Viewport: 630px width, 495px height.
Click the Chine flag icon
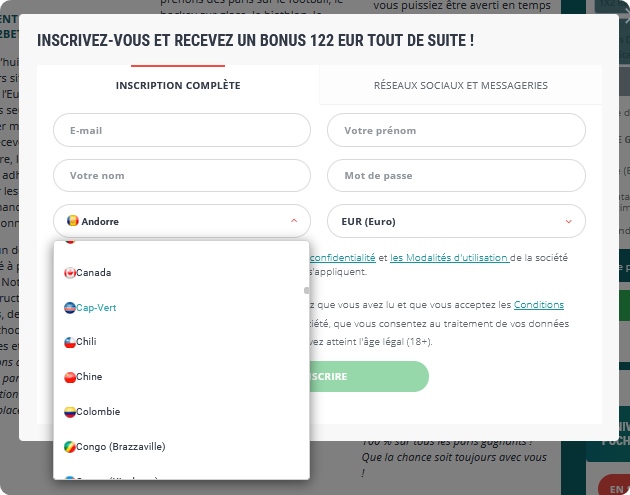click(x=70, y=377)
